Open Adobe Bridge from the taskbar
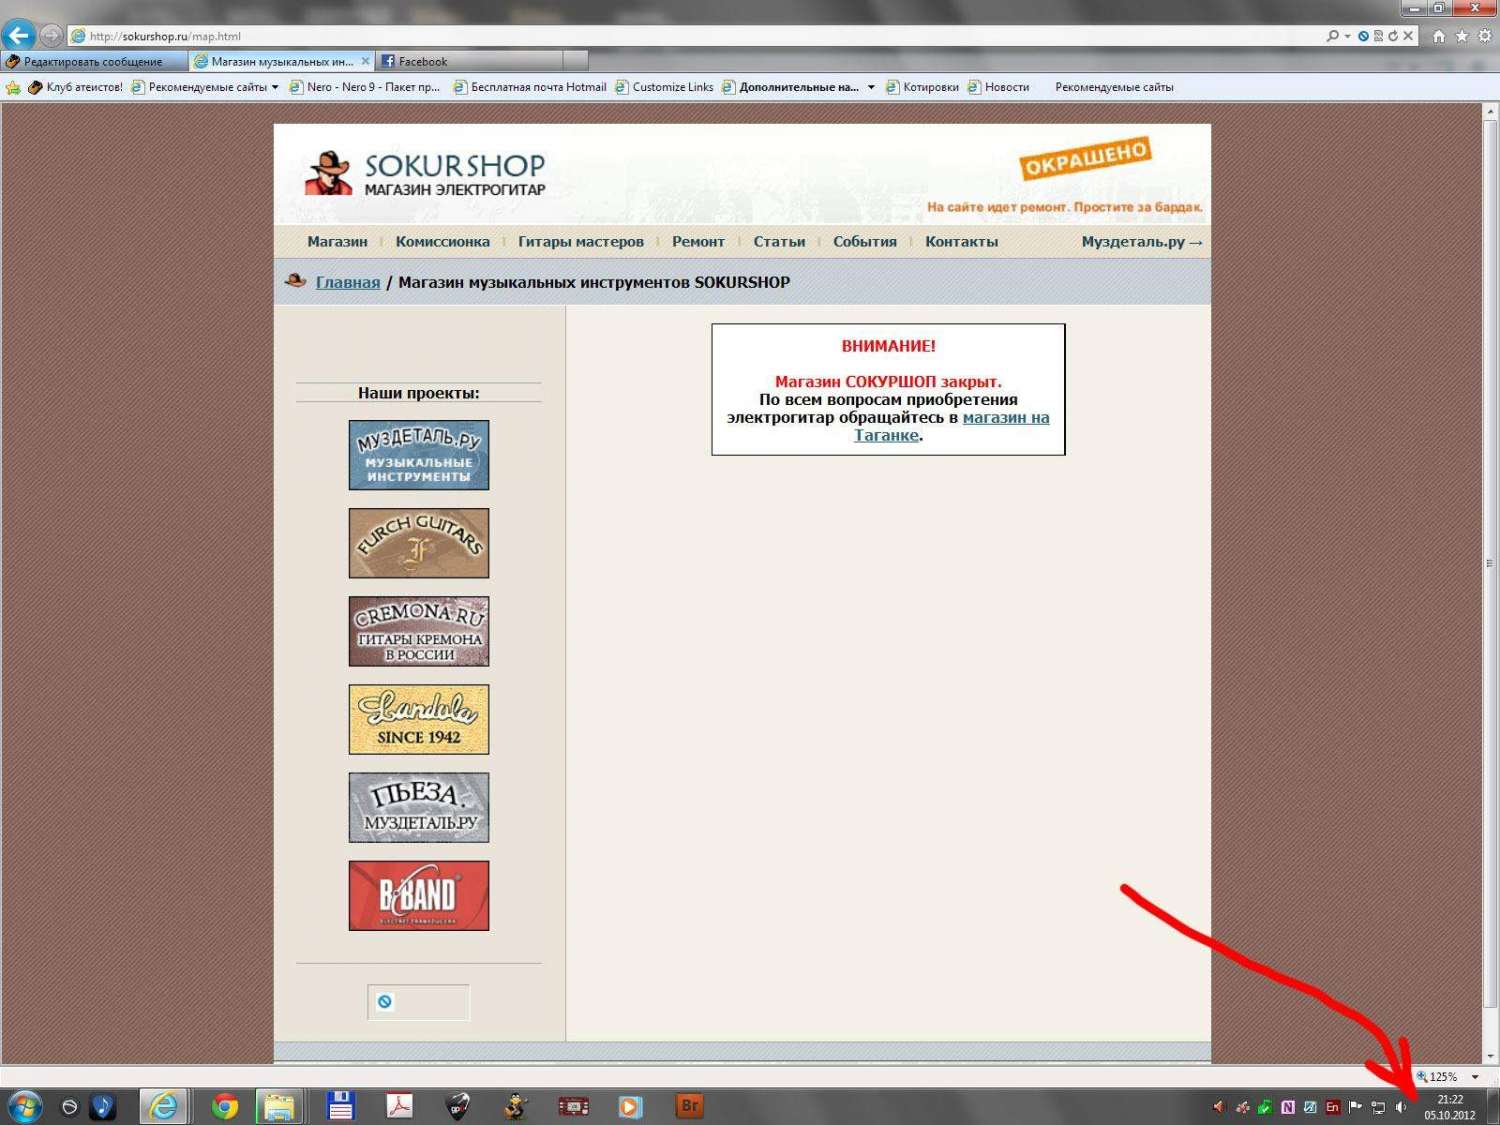The height and width of the screenshot is (1125, 1500). pyautogui.click(x=689, y=1106)
